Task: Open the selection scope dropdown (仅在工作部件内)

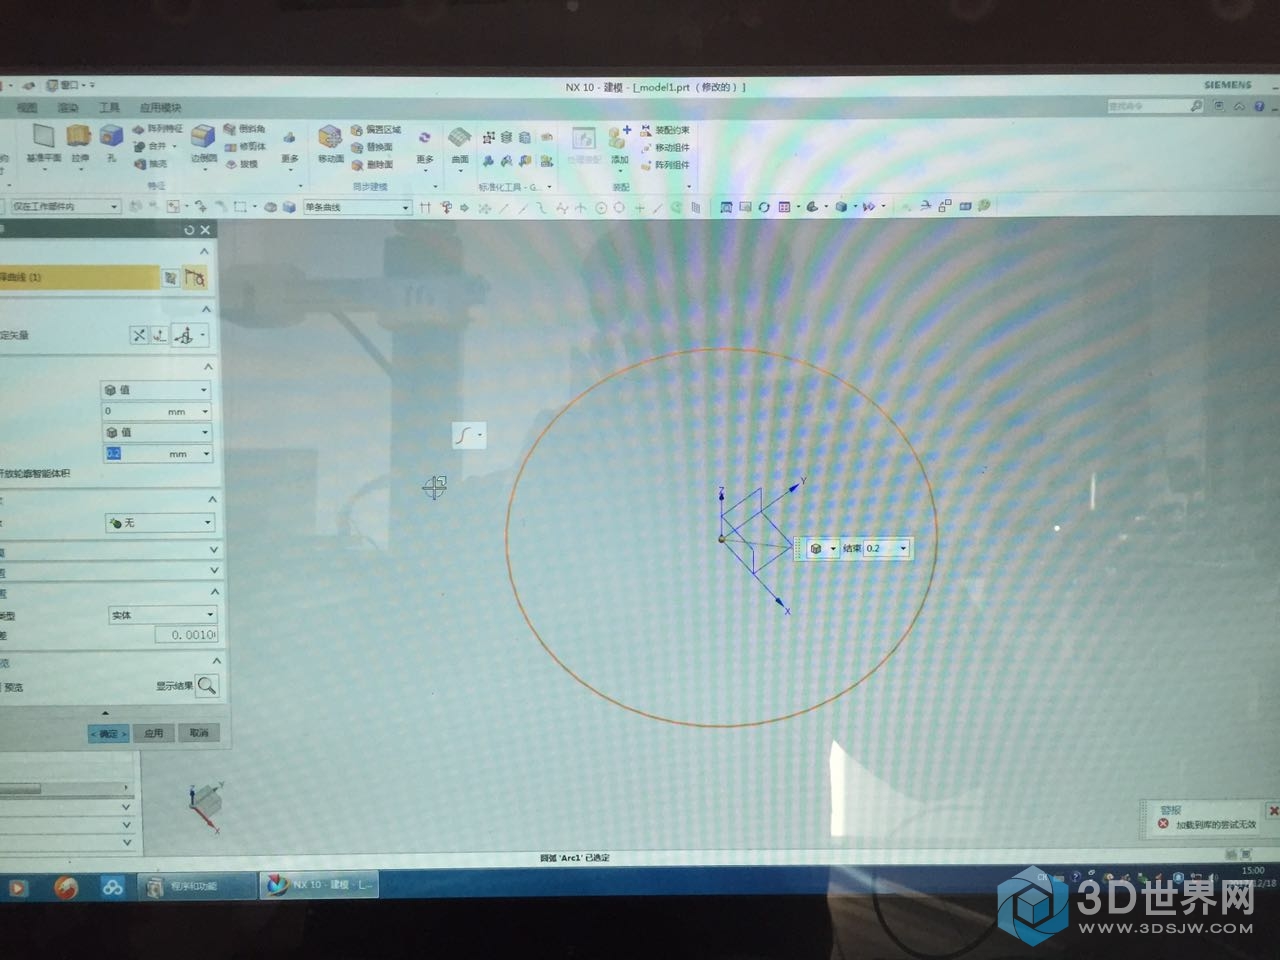Action: pyautogui.click(x=65, y=207)
